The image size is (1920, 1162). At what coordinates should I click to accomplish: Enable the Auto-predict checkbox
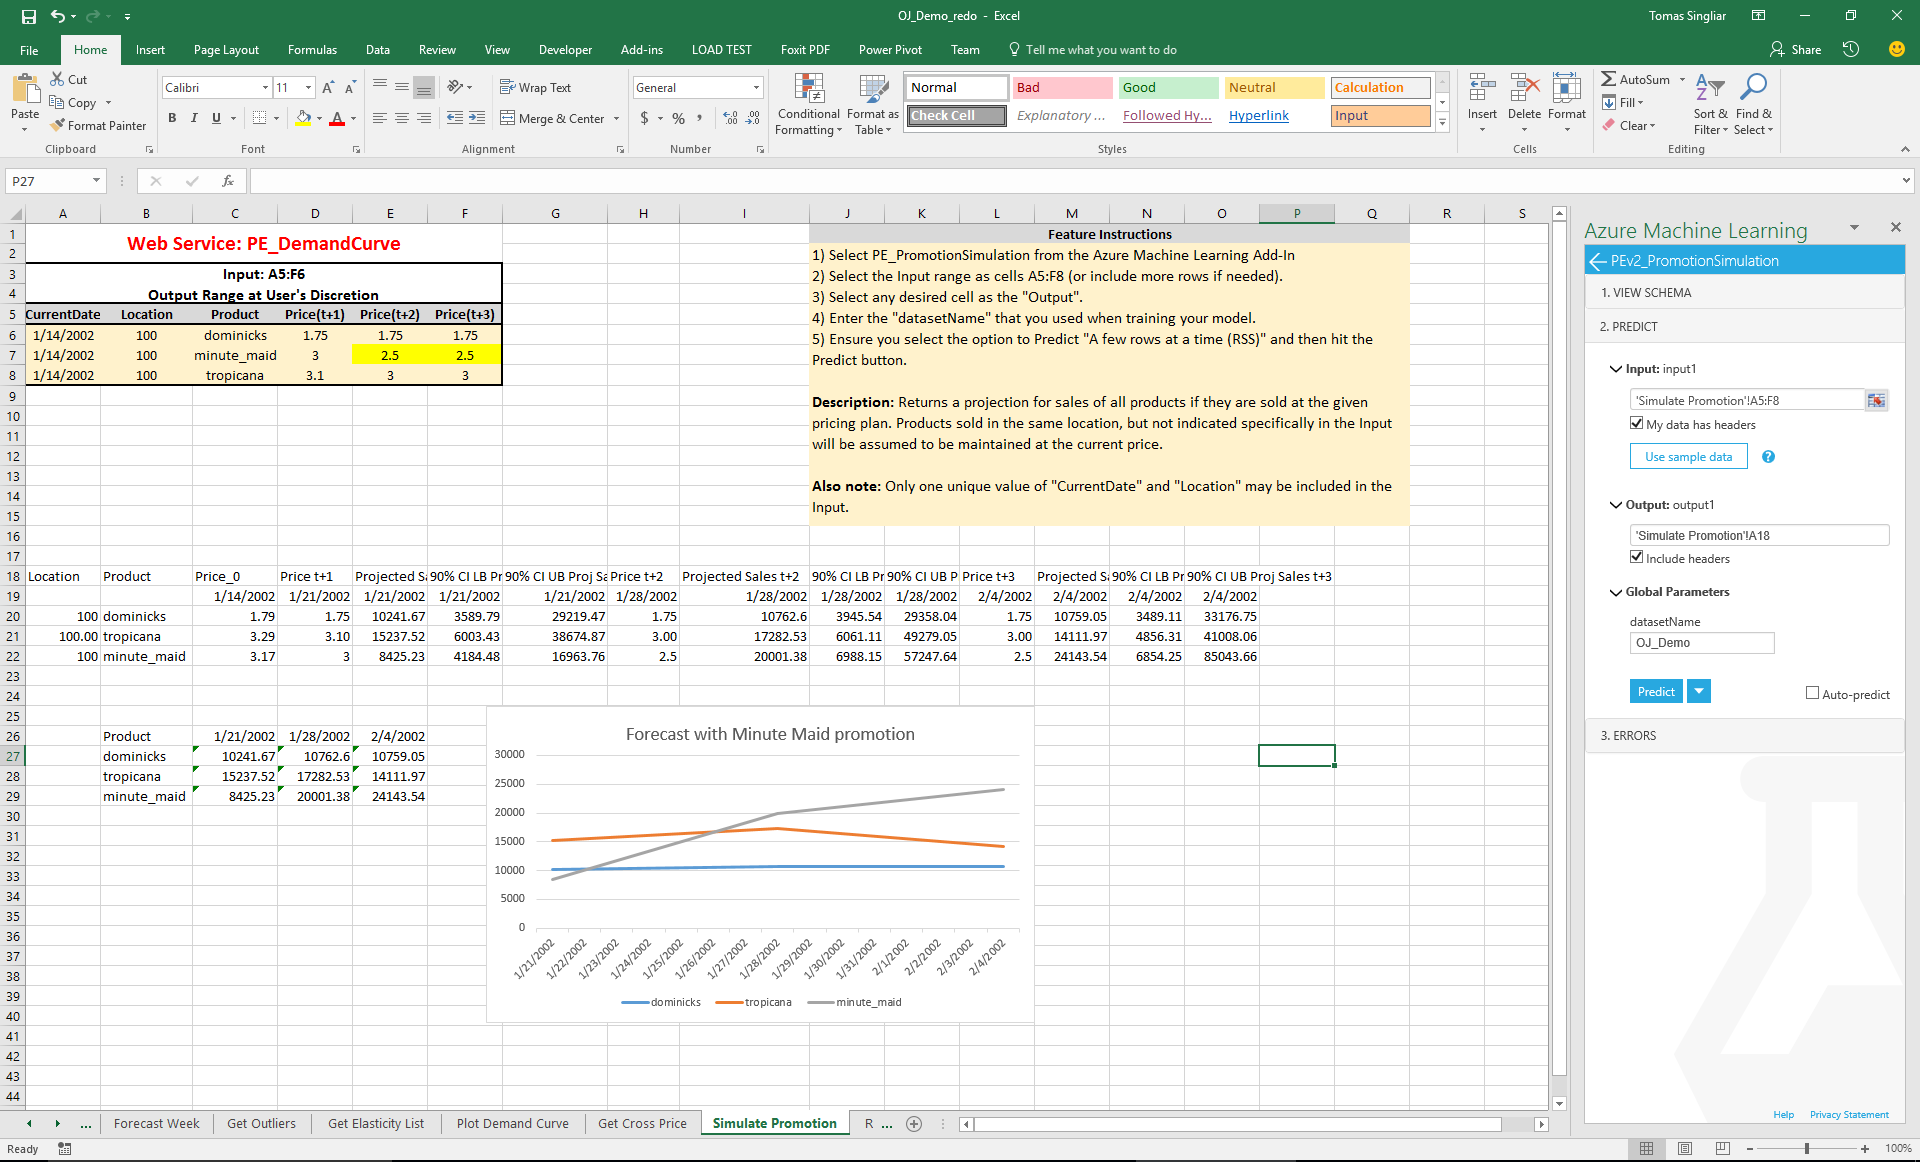click(x=1812, y=693)
